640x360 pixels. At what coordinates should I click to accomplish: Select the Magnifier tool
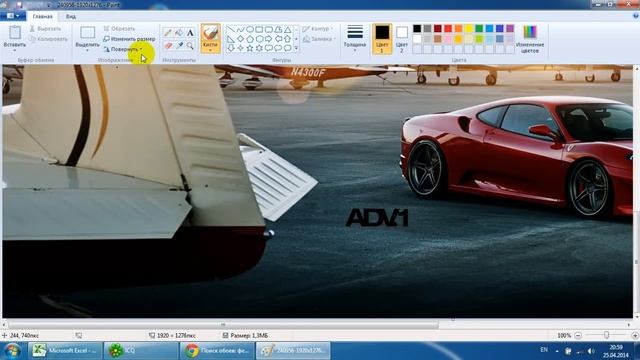click(x=190, y=46)
